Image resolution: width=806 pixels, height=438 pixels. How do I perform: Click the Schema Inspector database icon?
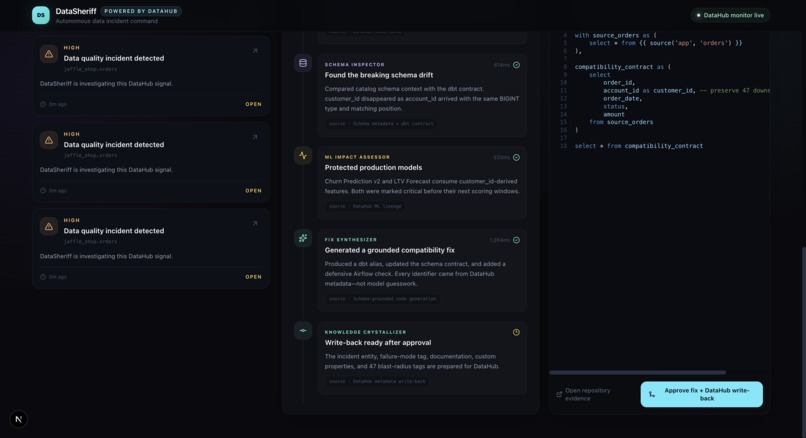pyautogui.click(x=303, y=63)
